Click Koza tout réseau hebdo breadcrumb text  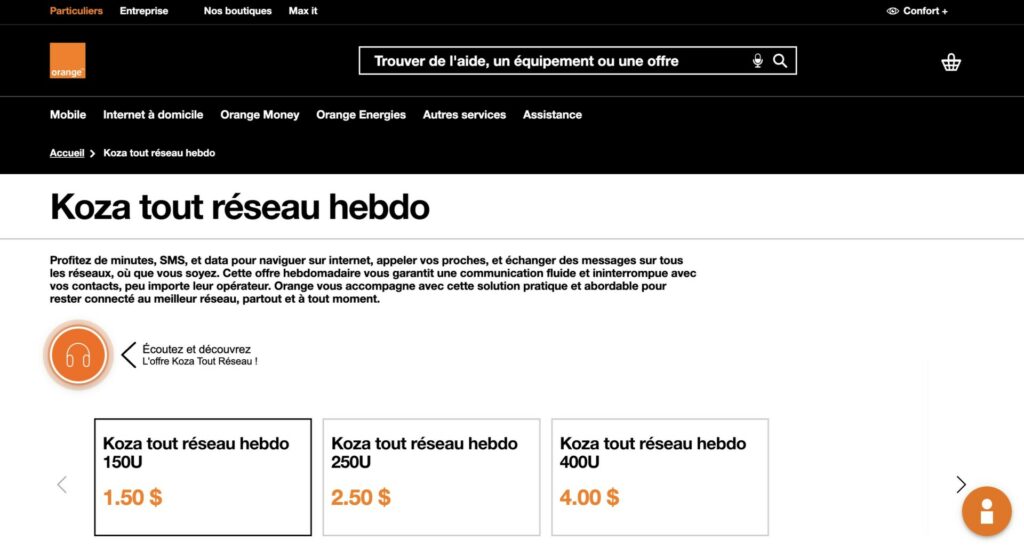point(159,153)
